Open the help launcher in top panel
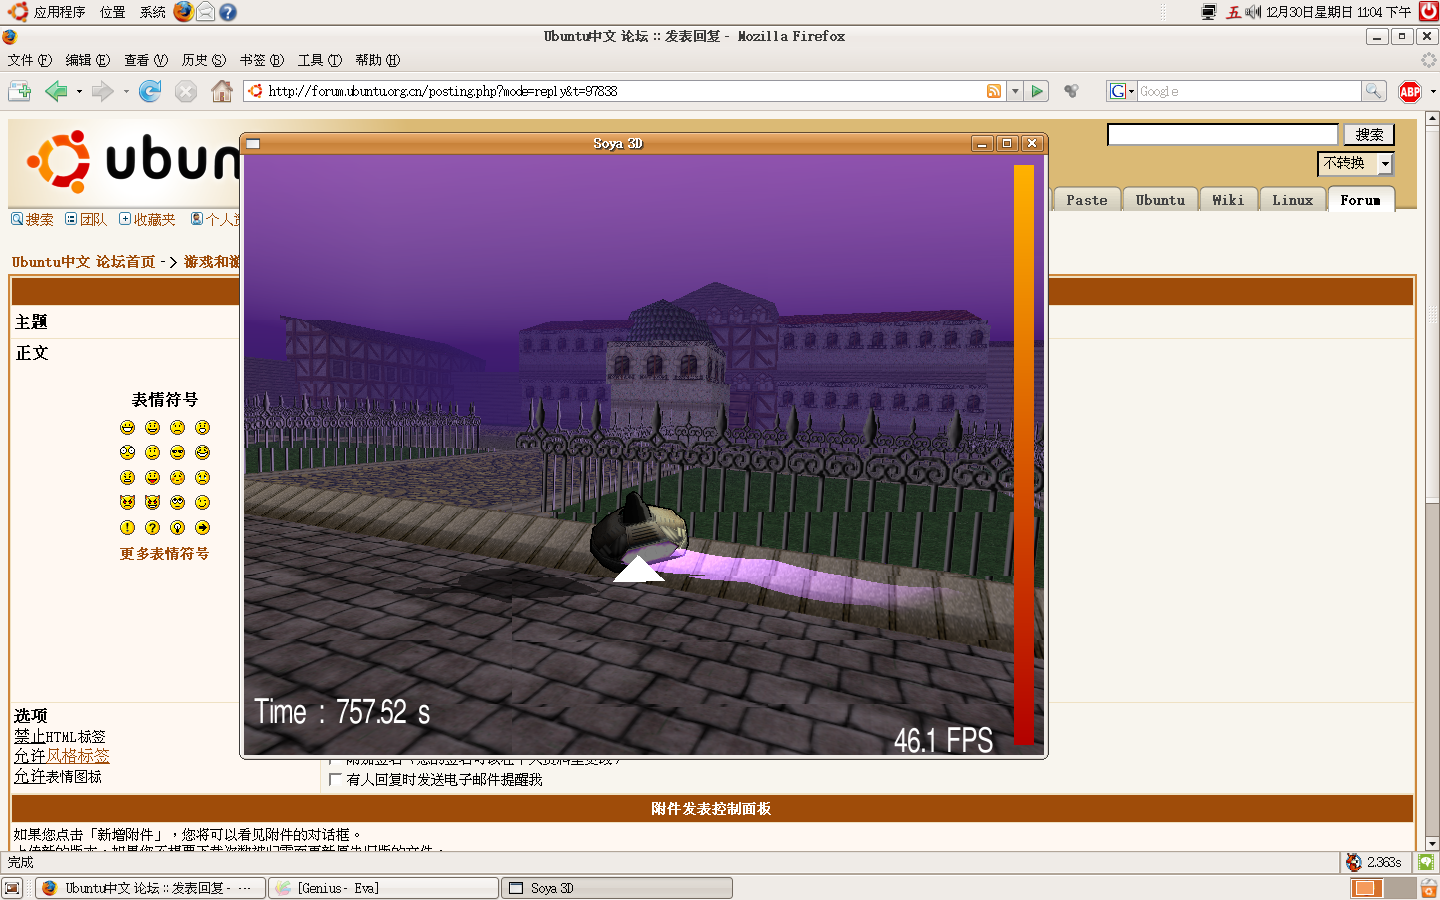 (x=228, y=12)
